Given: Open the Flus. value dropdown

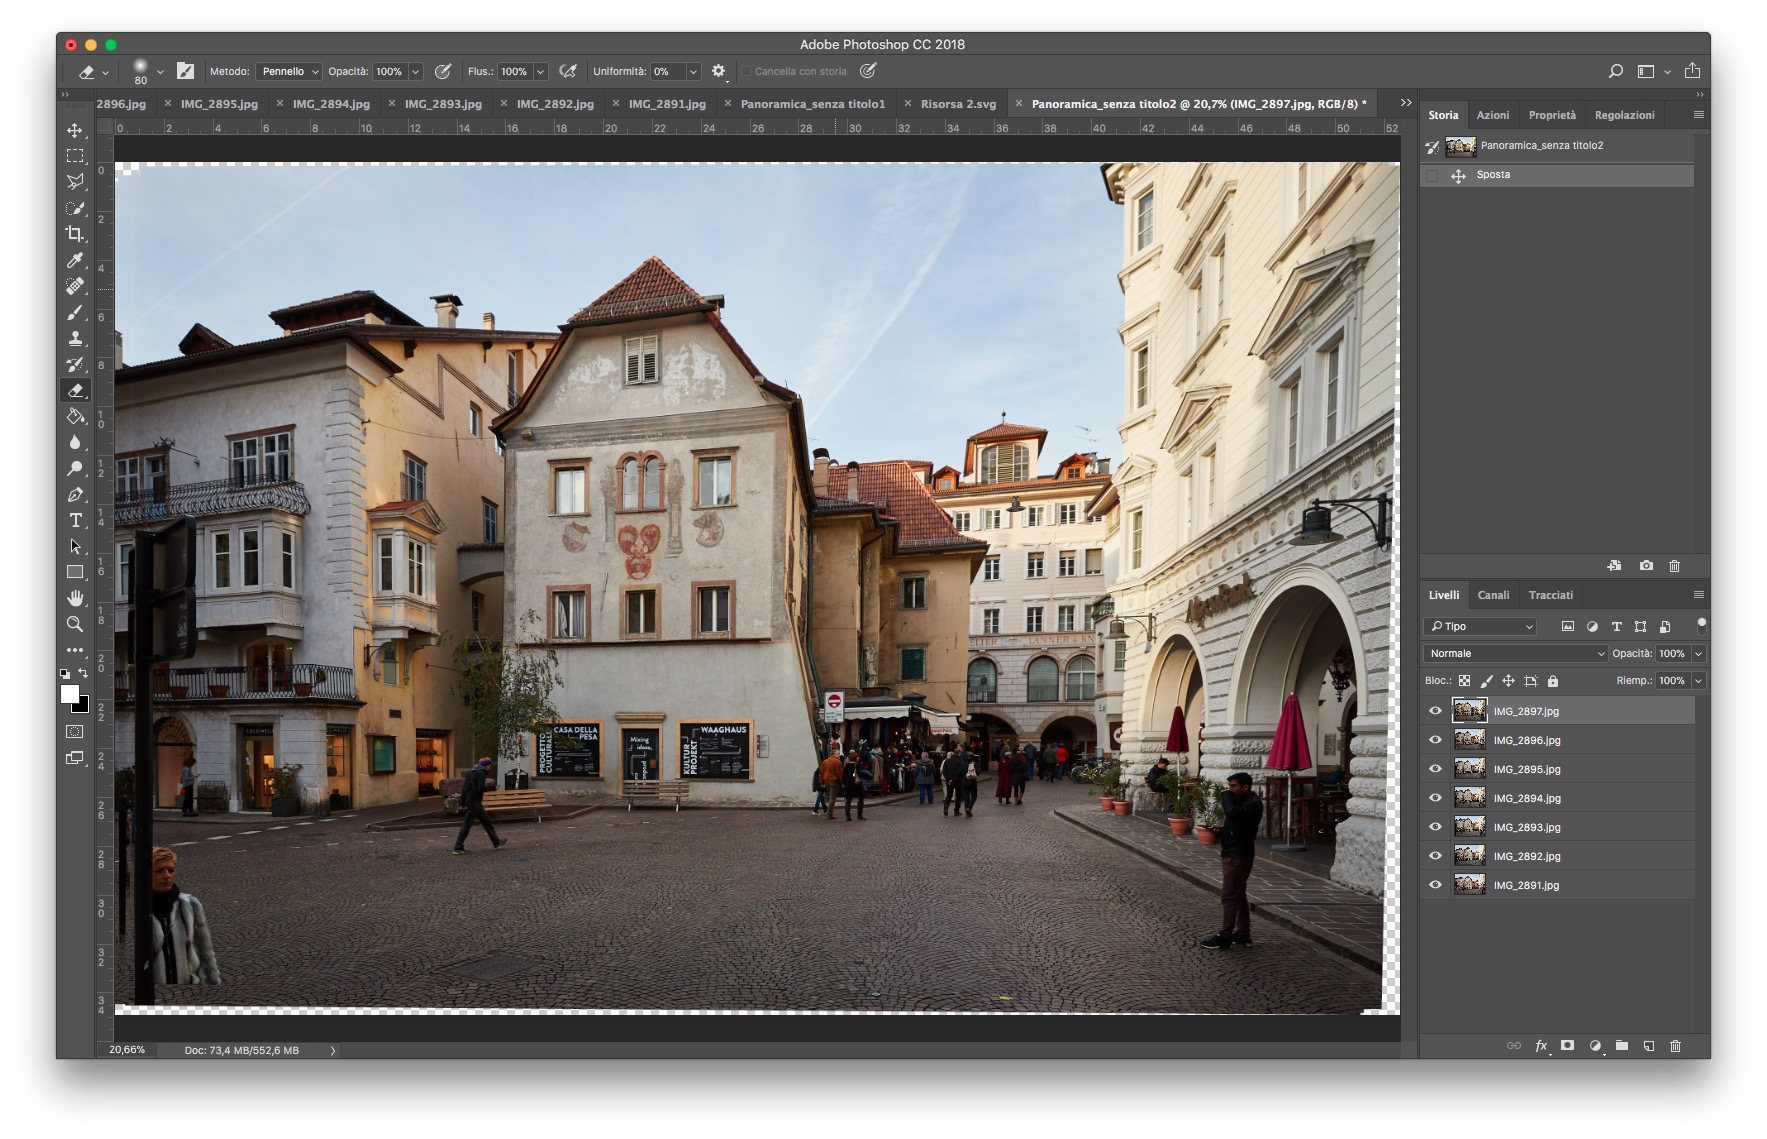Looking at the screenshot, I should [x=540, y=71].
